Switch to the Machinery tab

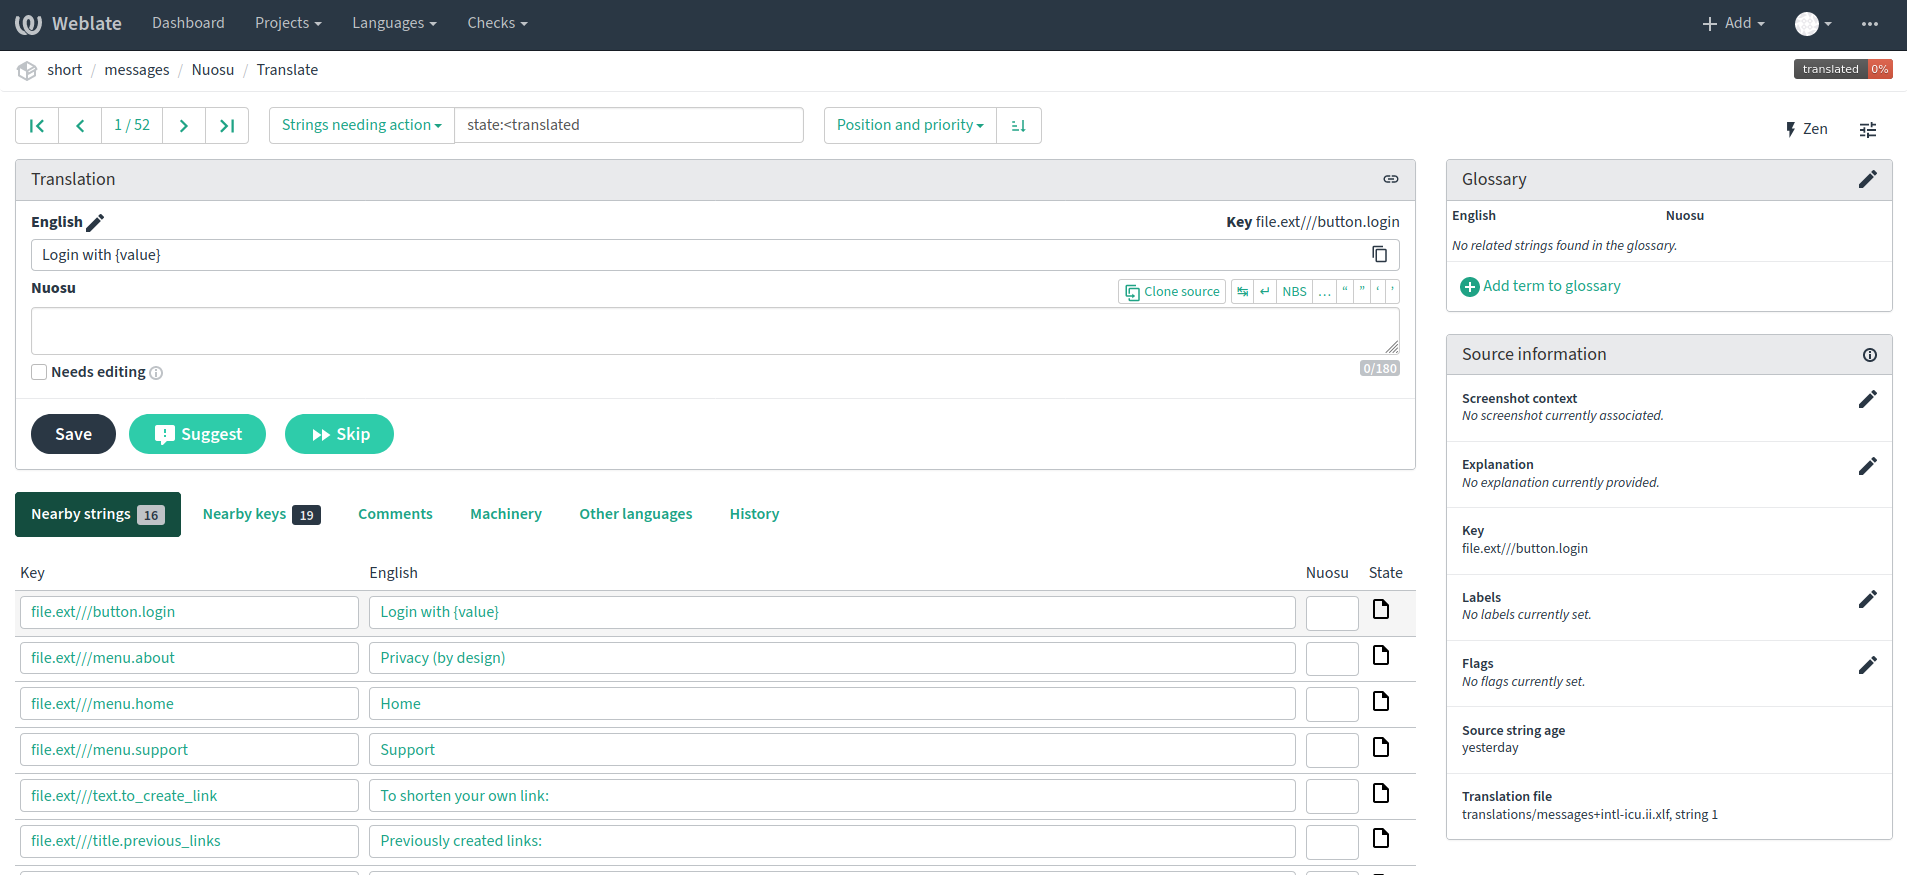coord(506,514)
